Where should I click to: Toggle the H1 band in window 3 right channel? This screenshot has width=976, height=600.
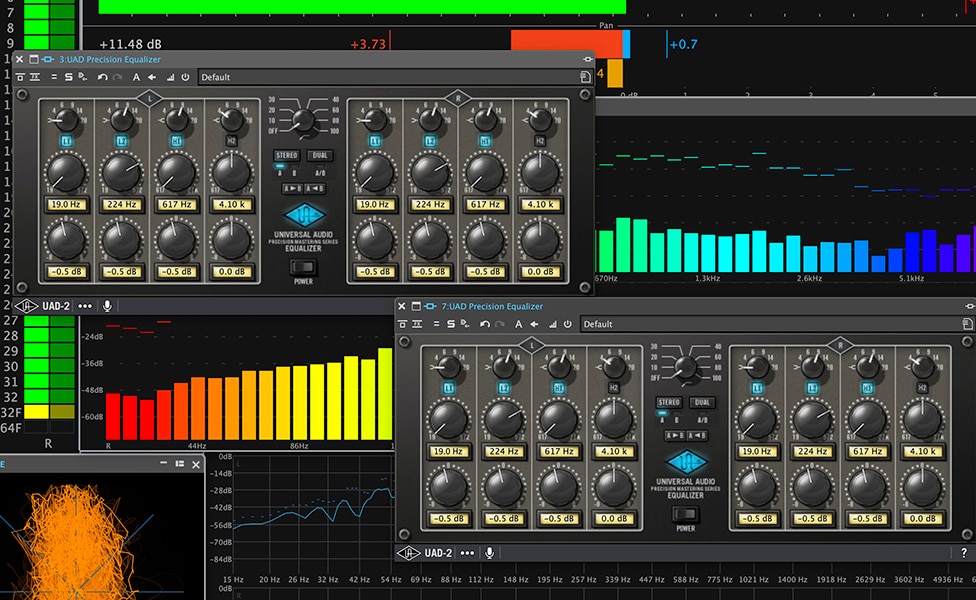[x=485, y=141]
